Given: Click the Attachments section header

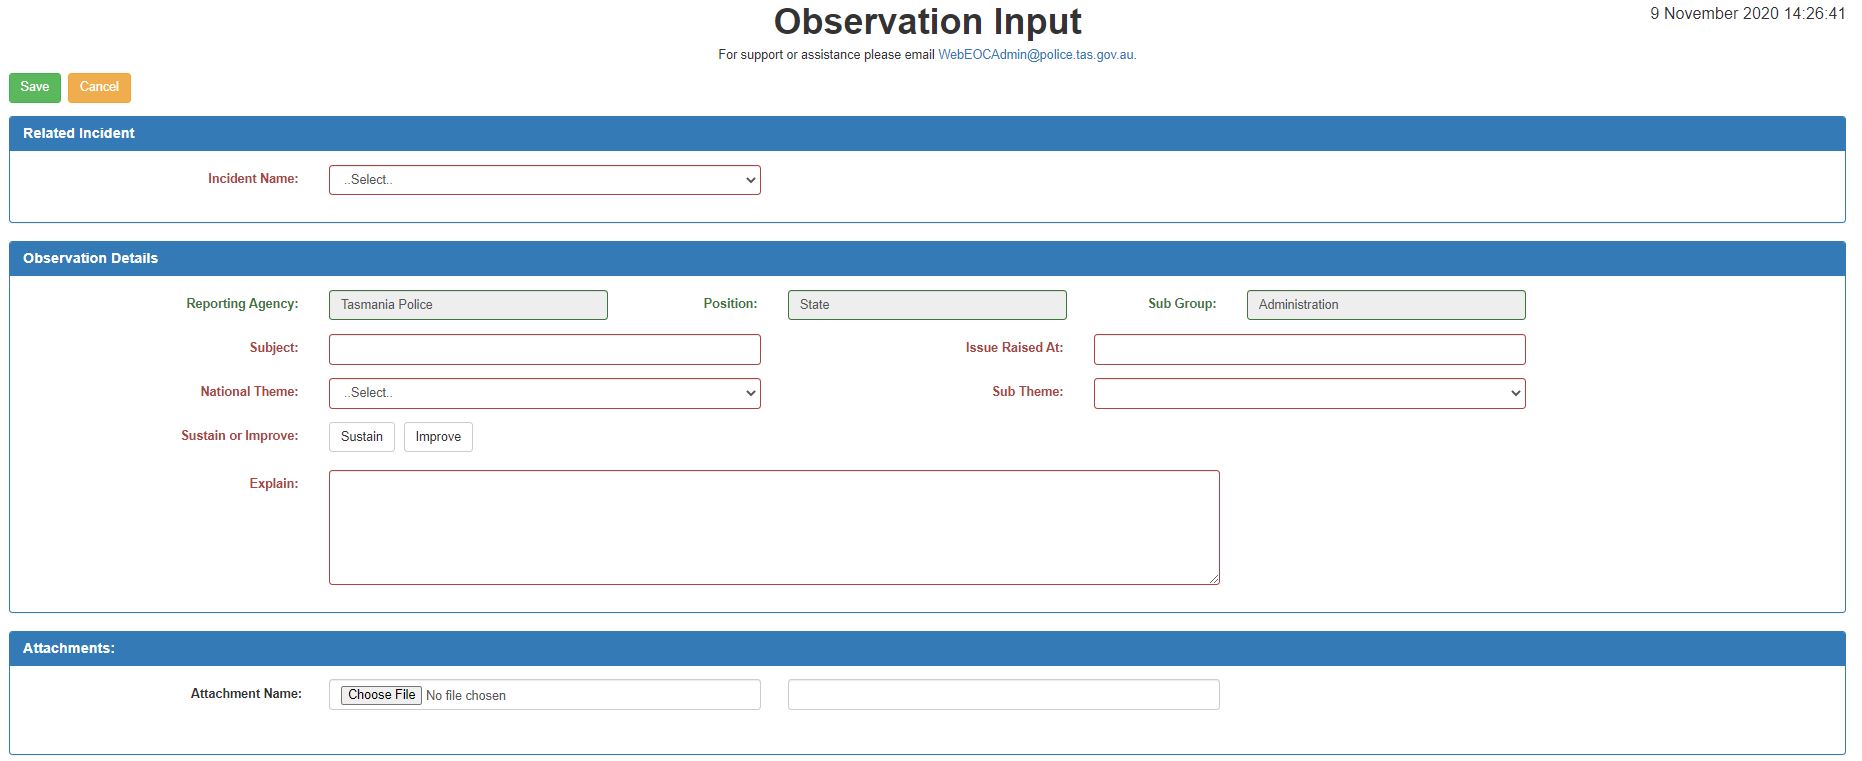Looking at the screenshot, I should click(69, 648).
